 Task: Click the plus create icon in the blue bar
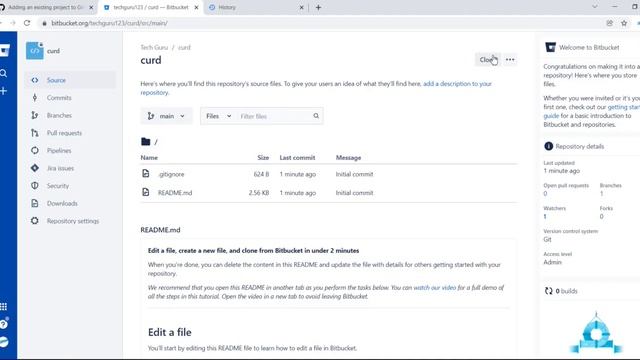click(x=4, y=91)
